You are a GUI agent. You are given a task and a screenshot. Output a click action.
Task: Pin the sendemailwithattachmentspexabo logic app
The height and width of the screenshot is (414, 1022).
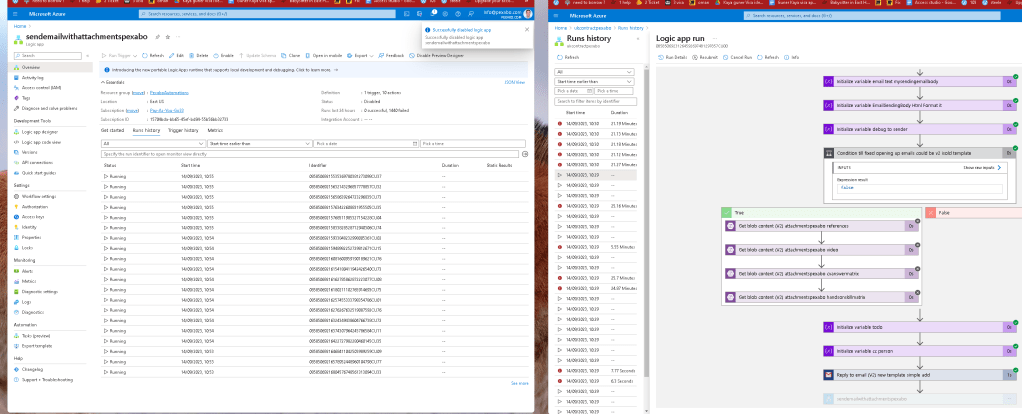pyautogui.click(x=158, y=37)
